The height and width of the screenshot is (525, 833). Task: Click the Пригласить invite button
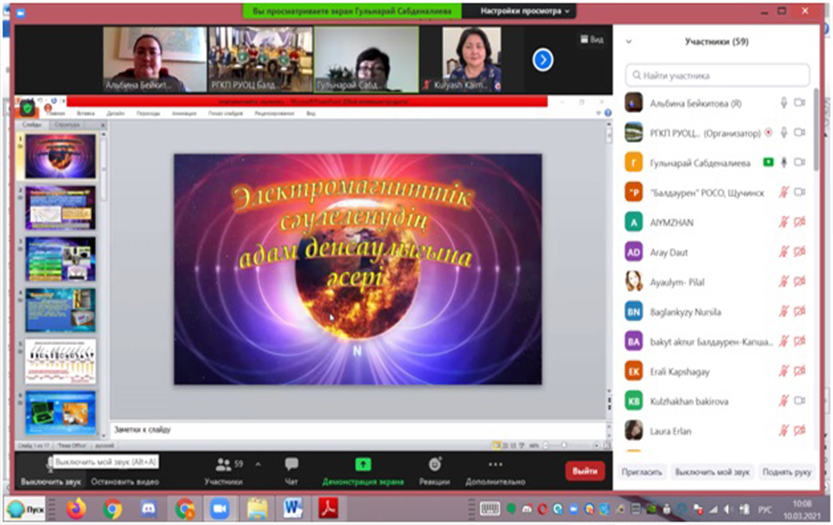(641, 471)
